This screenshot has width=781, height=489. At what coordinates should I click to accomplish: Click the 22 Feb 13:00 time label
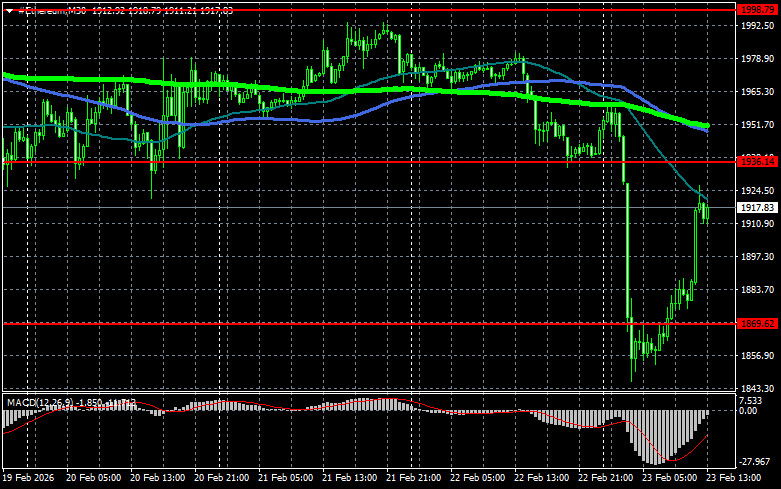(x=543, y=479)
